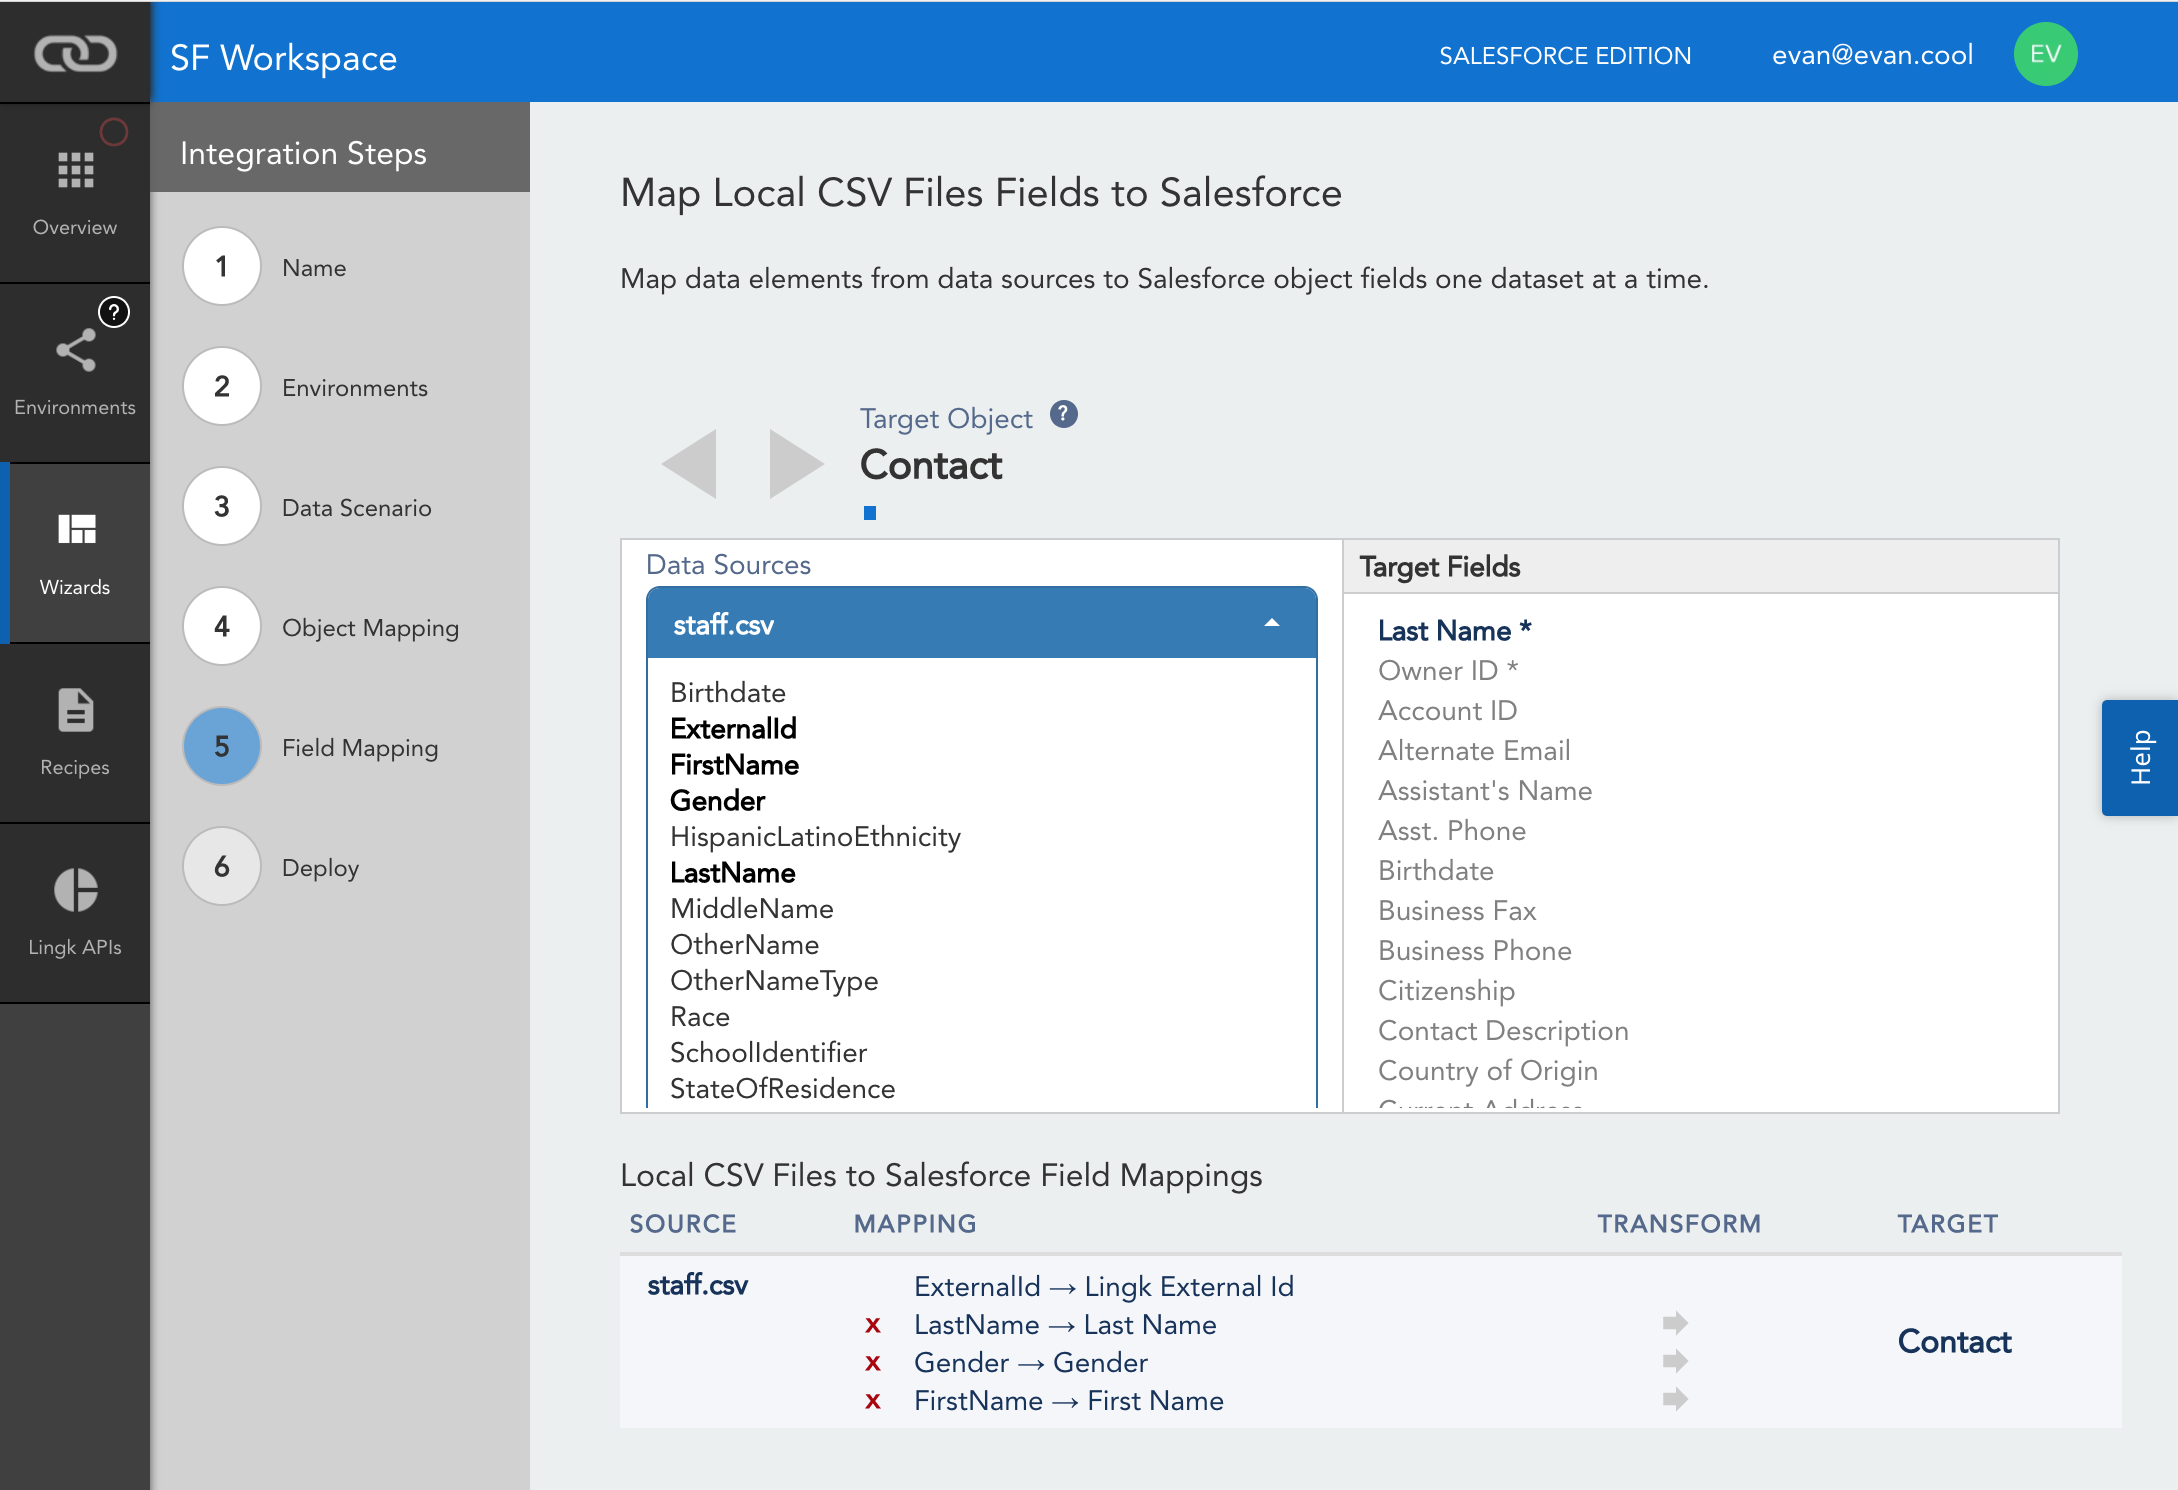Open the Lingk APIs pie icon
2178x1490 pixels.
(75, 890)
